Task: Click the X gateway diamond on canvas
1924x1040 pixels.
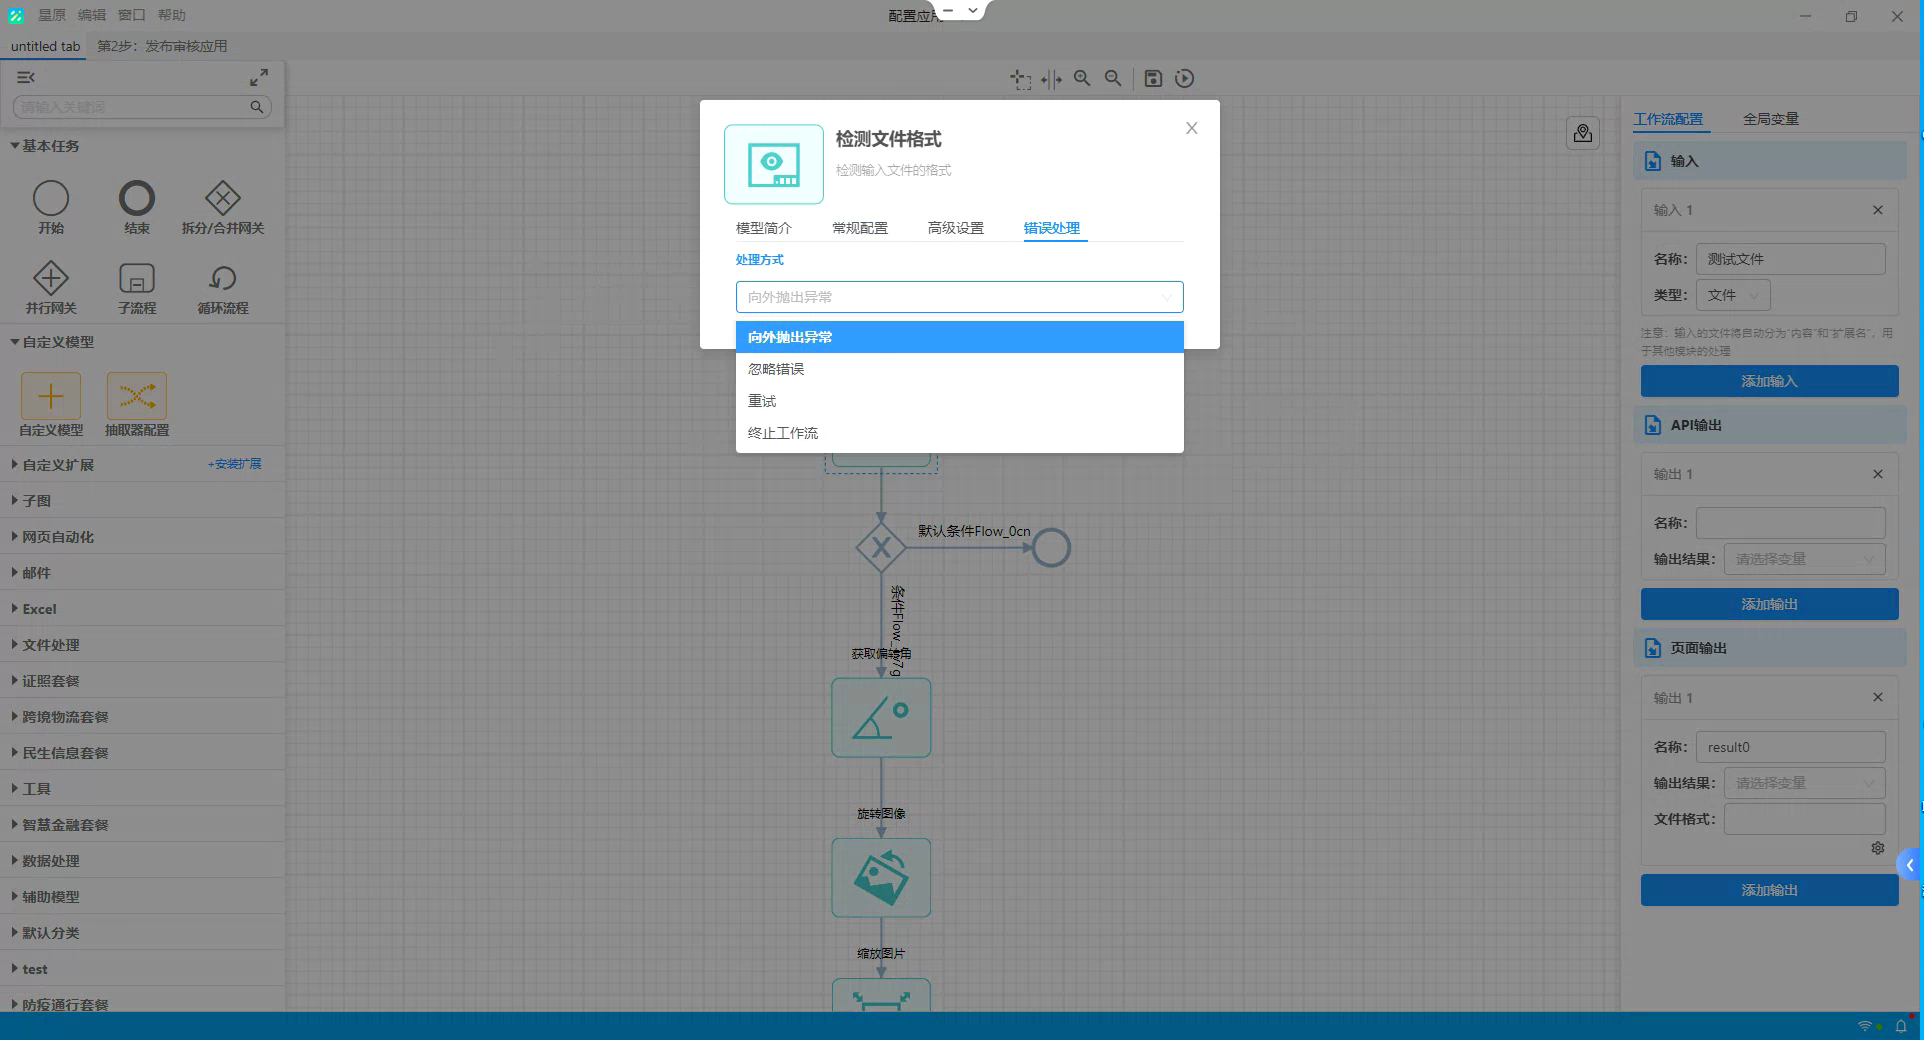Action: coord(881,547)
